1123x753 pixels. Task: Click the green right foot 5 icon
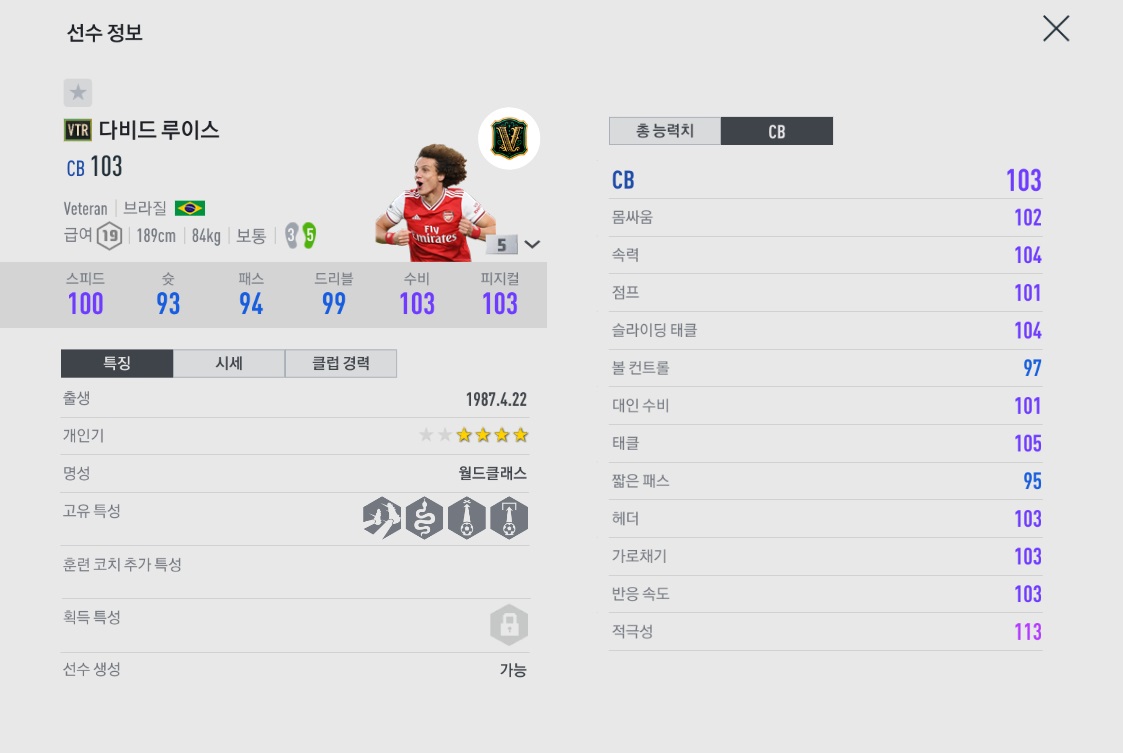pos(309,235)
